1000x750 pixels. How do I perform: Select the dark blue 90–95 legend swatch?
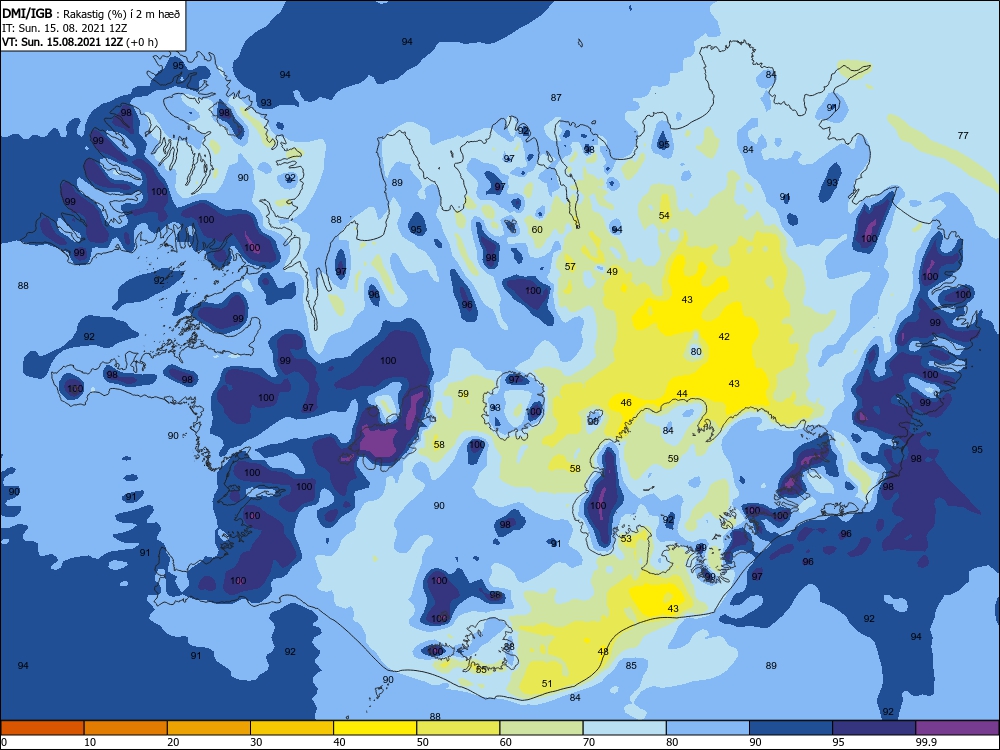pos(791,728)
